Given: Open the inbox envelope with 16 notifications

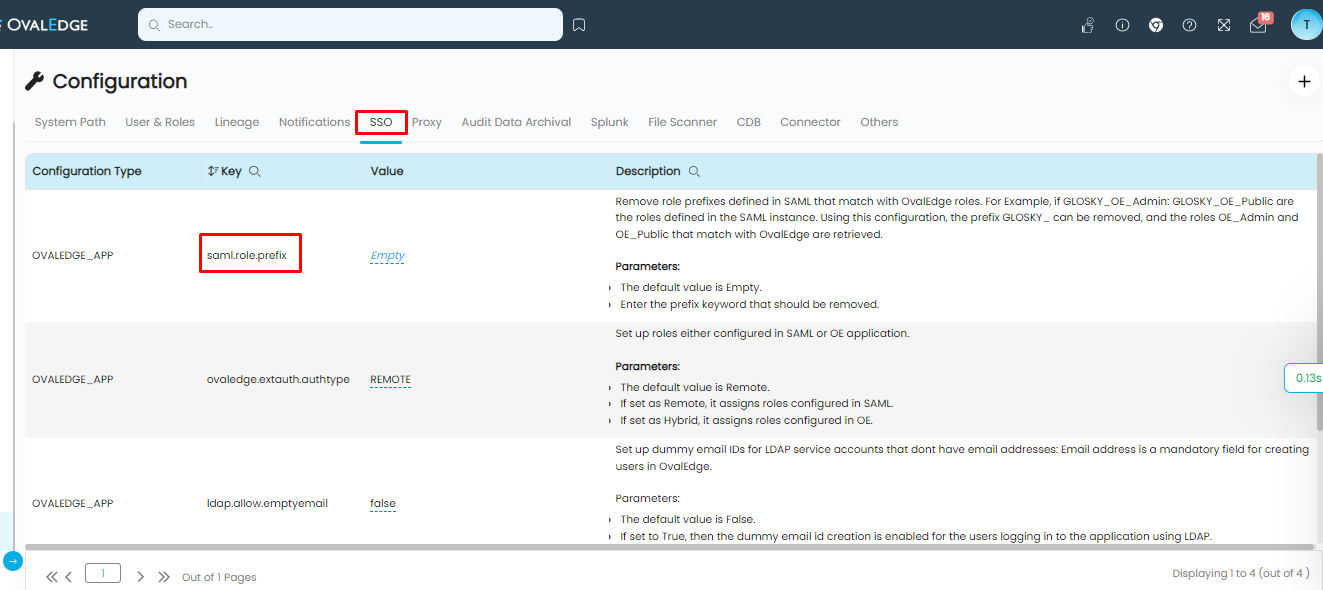Looking at the screenshot, I should [1258, 26].
